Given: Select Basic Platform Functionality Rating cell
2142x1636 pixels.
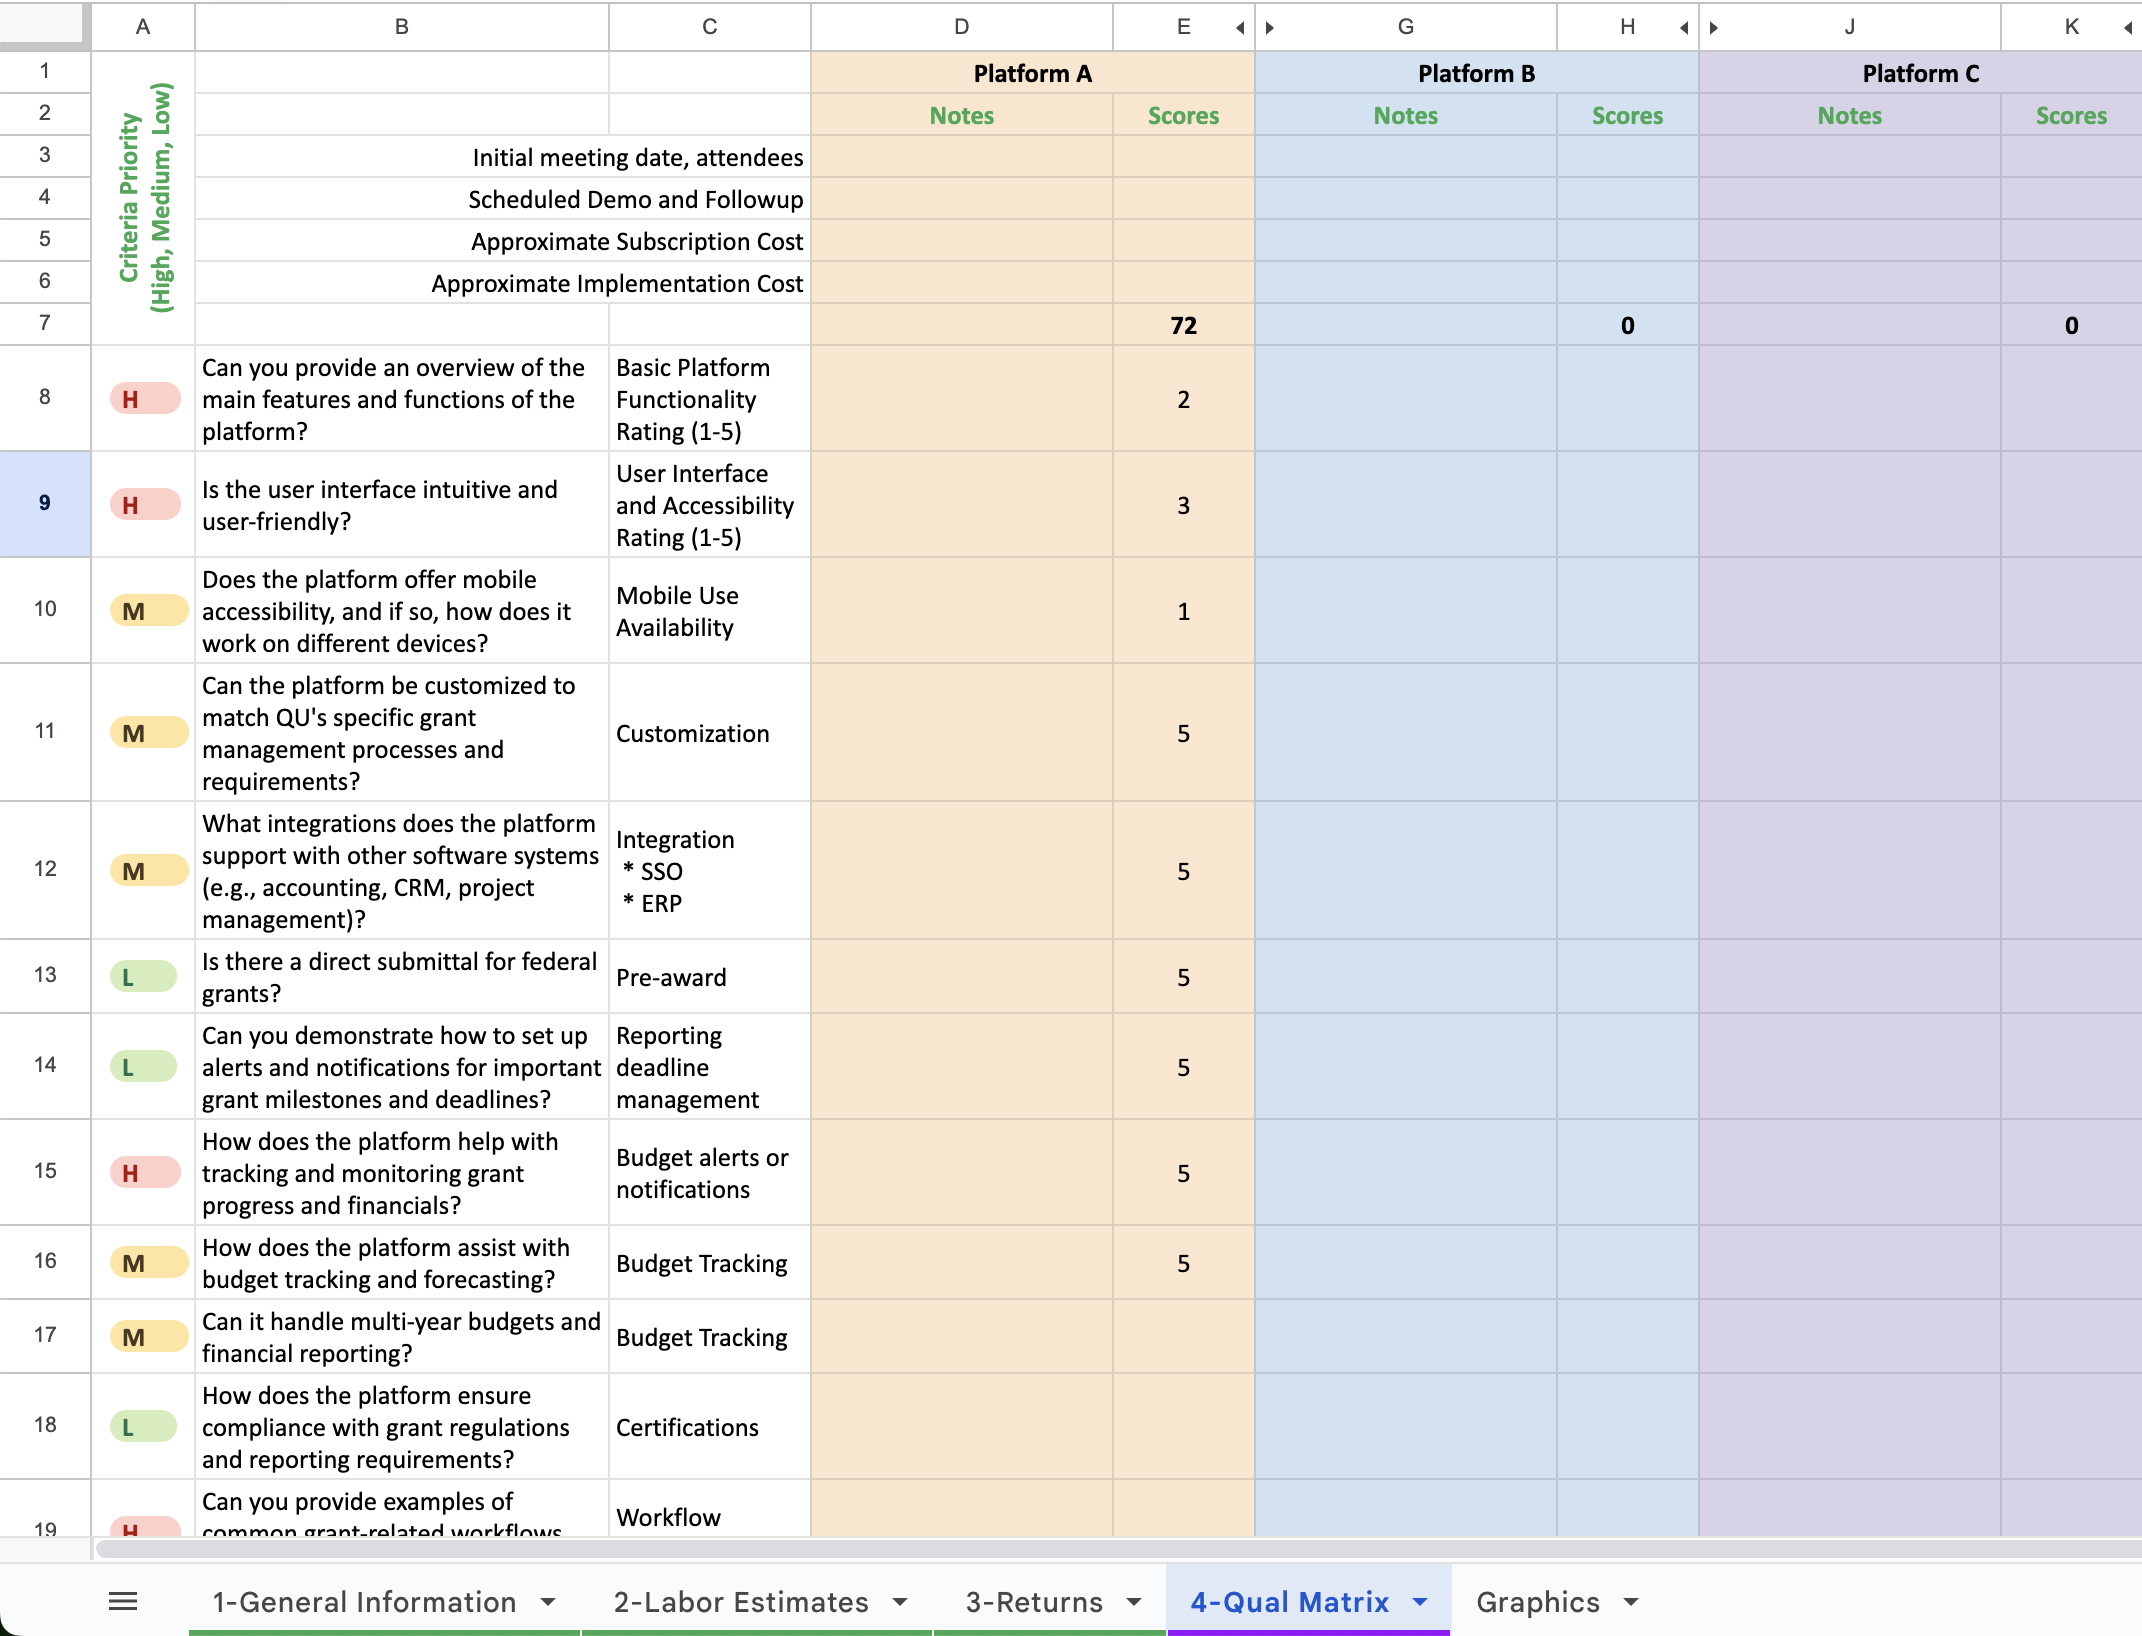Looking at the screenshot, I should pos(710,399).
